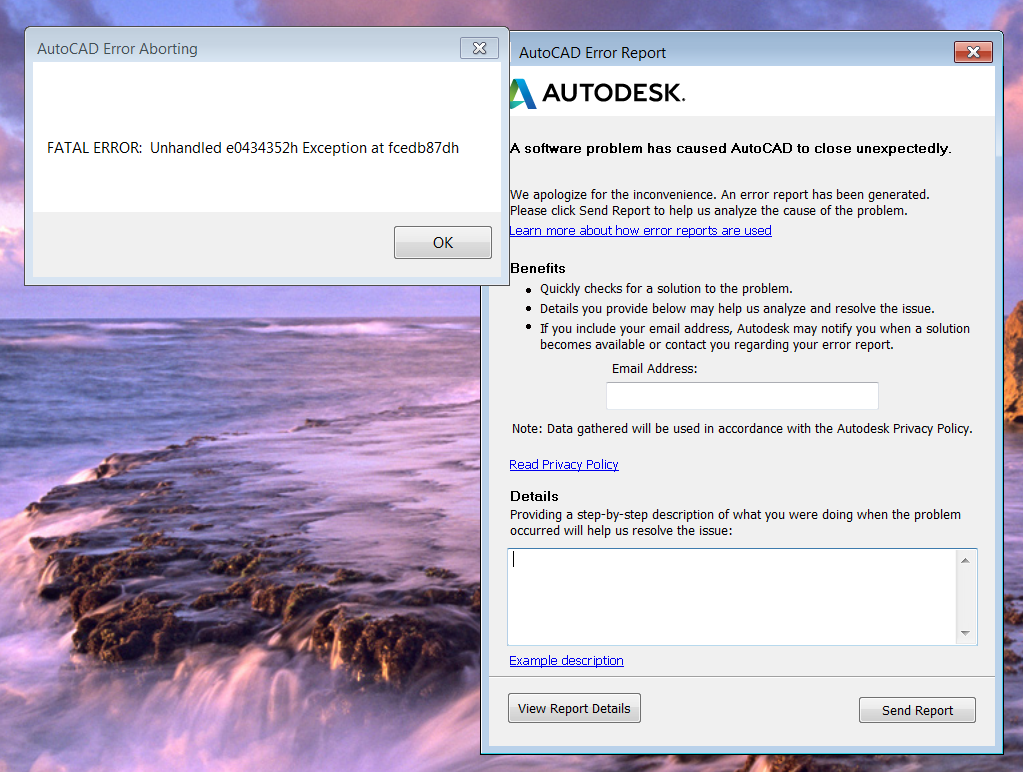
Task: Click the scrollbar down arrow in Details box
Action: (x=965, y=633)
